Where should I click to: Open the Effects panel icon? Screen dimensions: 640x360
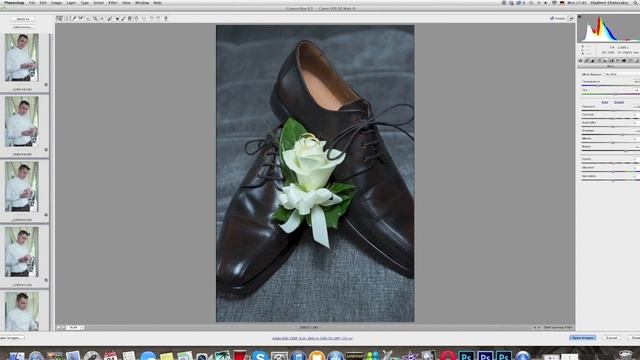[618, 60]
